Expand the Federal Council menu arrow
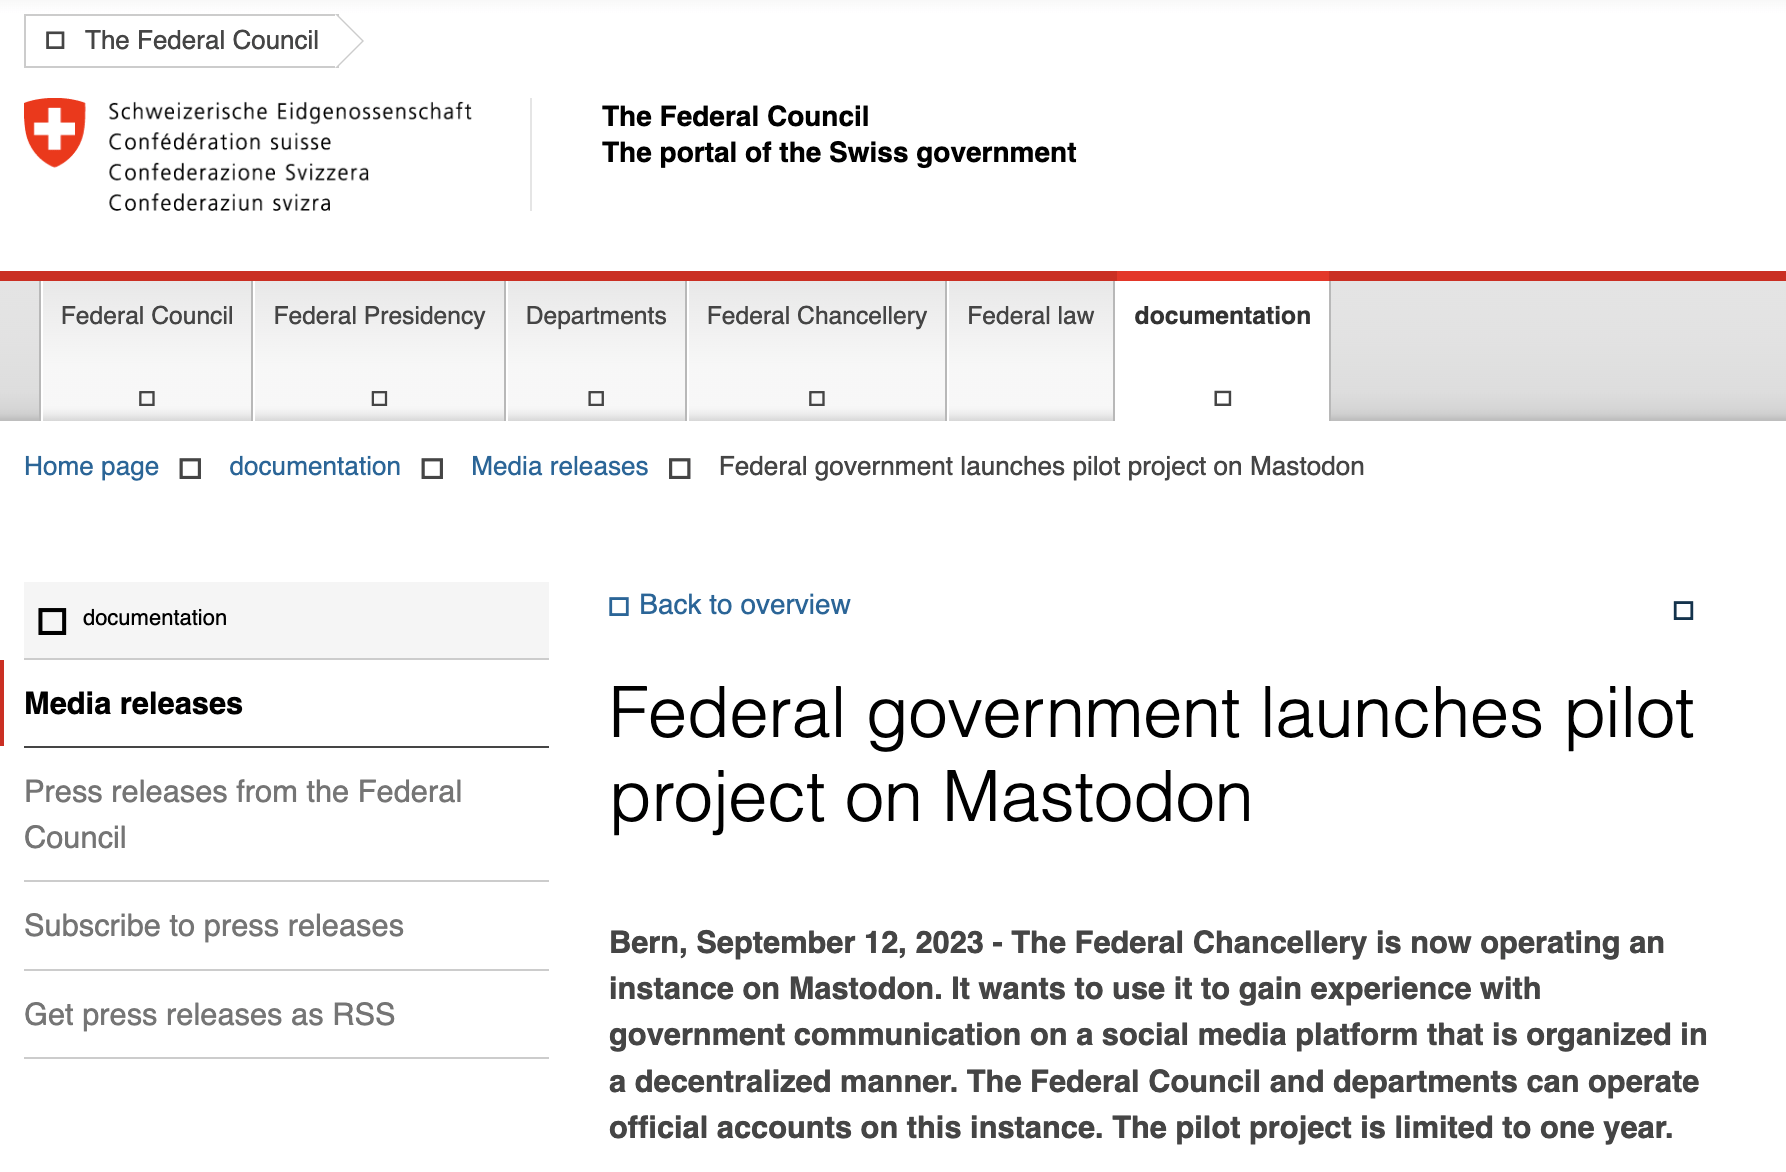This screenshot has width=1786, height=1172. pos(147,398)
